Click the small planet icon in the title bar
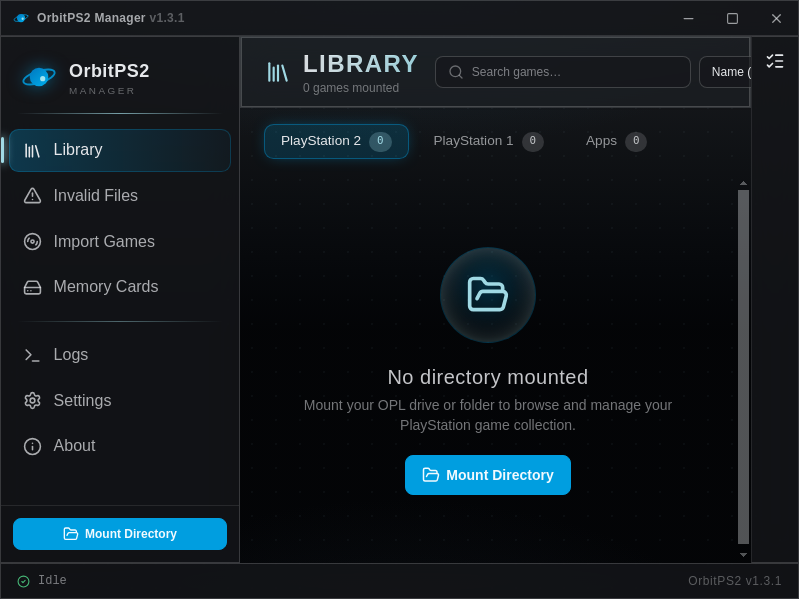 coord(21,18)
